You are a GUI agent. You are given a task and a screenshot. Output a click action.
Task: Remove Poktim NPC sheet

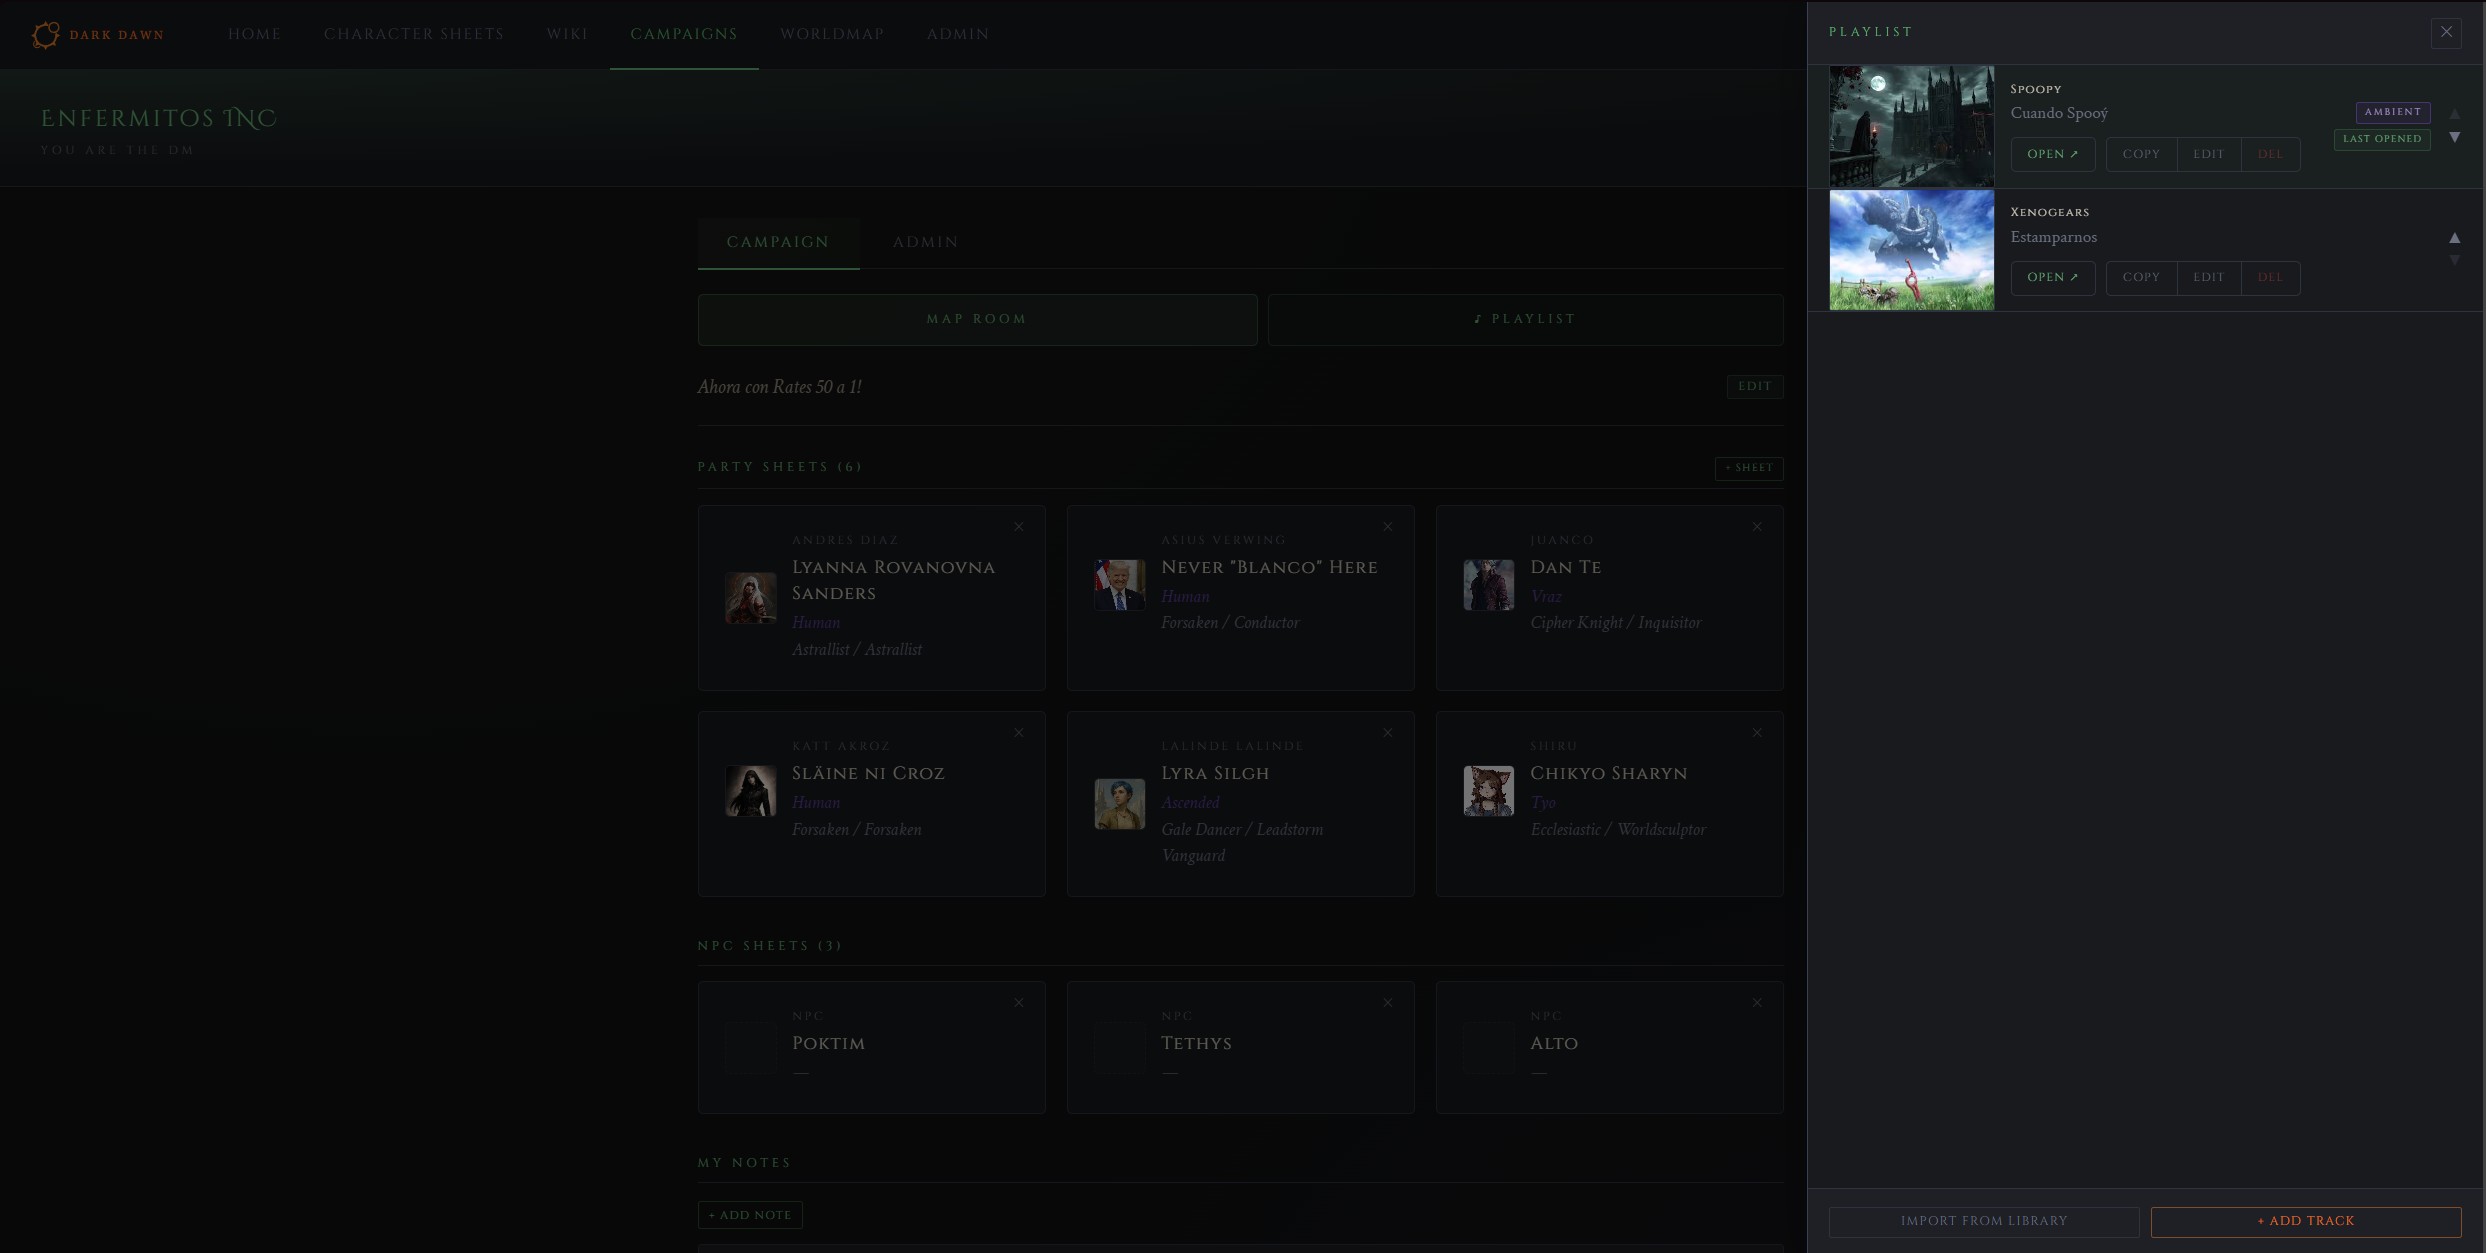pyautogui.click(x=1018, y=1003)
